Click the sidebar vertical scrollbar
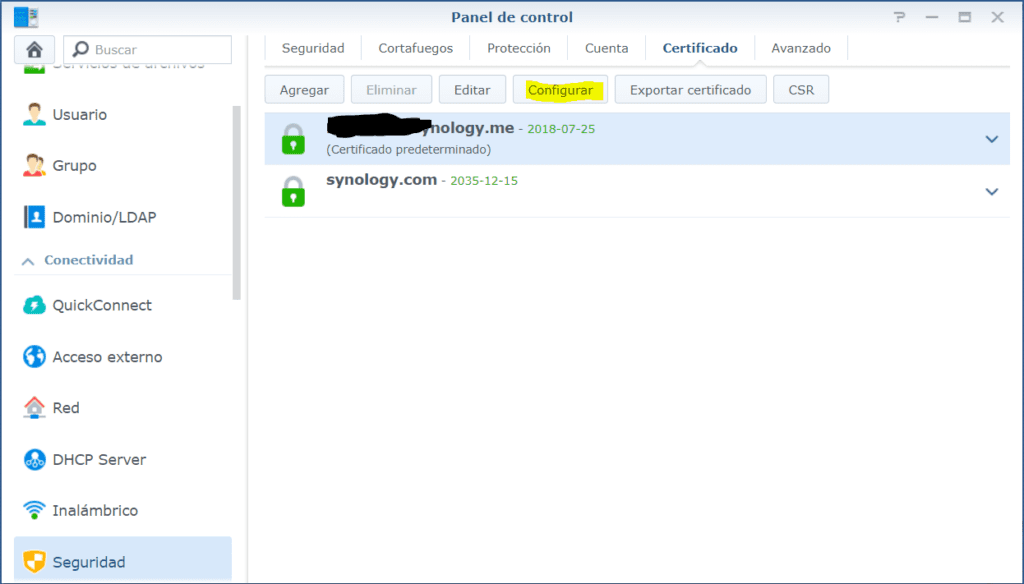Viewport: 1024px width, 584px height. (x=237, y=200)
